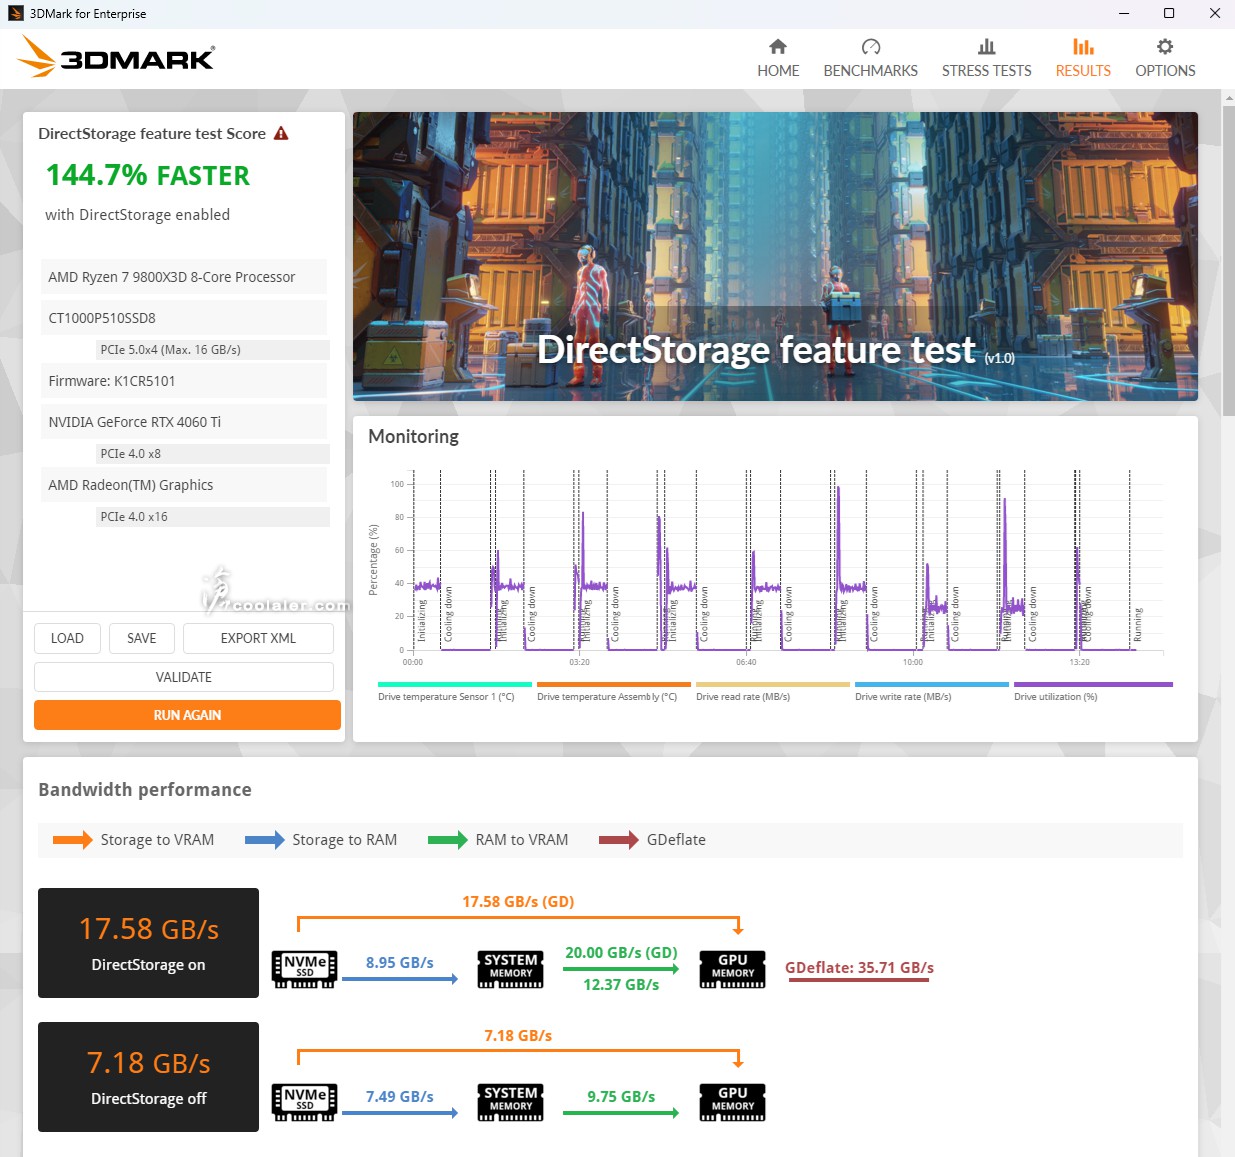The height and width of the screenshot is (1157, 1235).
Task: Click the 7.18 GB/s DirectStorage off tile
Action: pos(148,1077)
